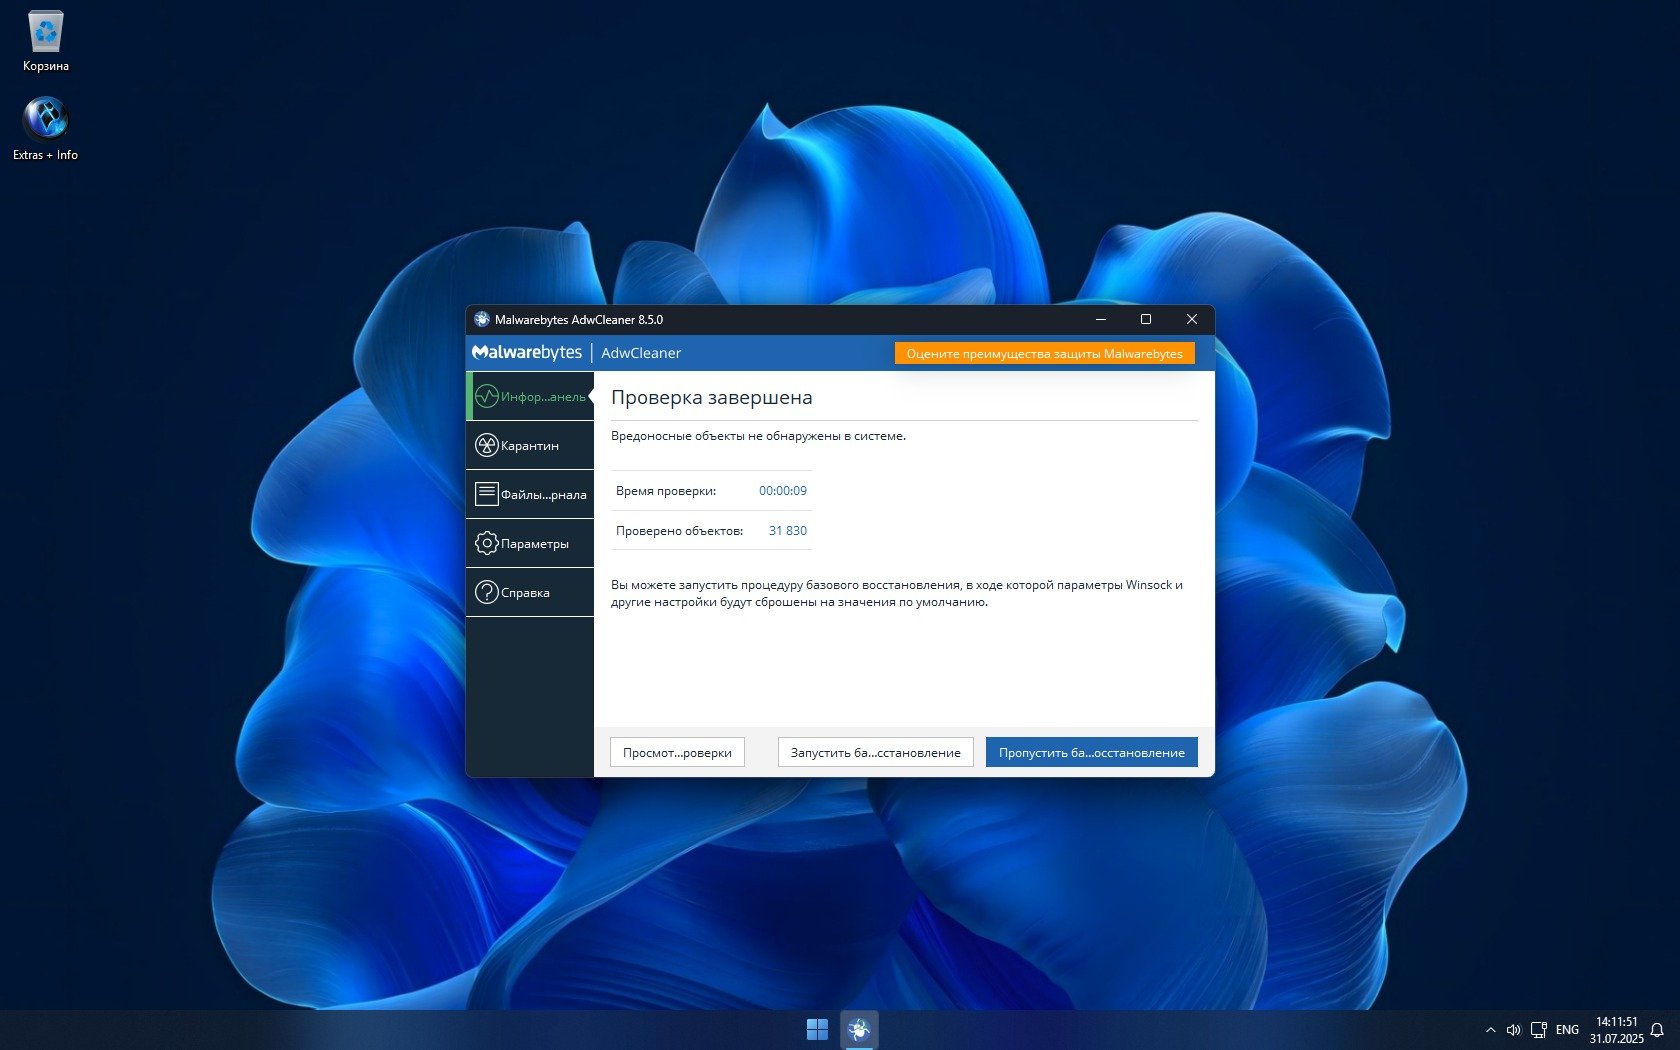
Task: Open the Справка help icon
Action: tap(487, 593)
